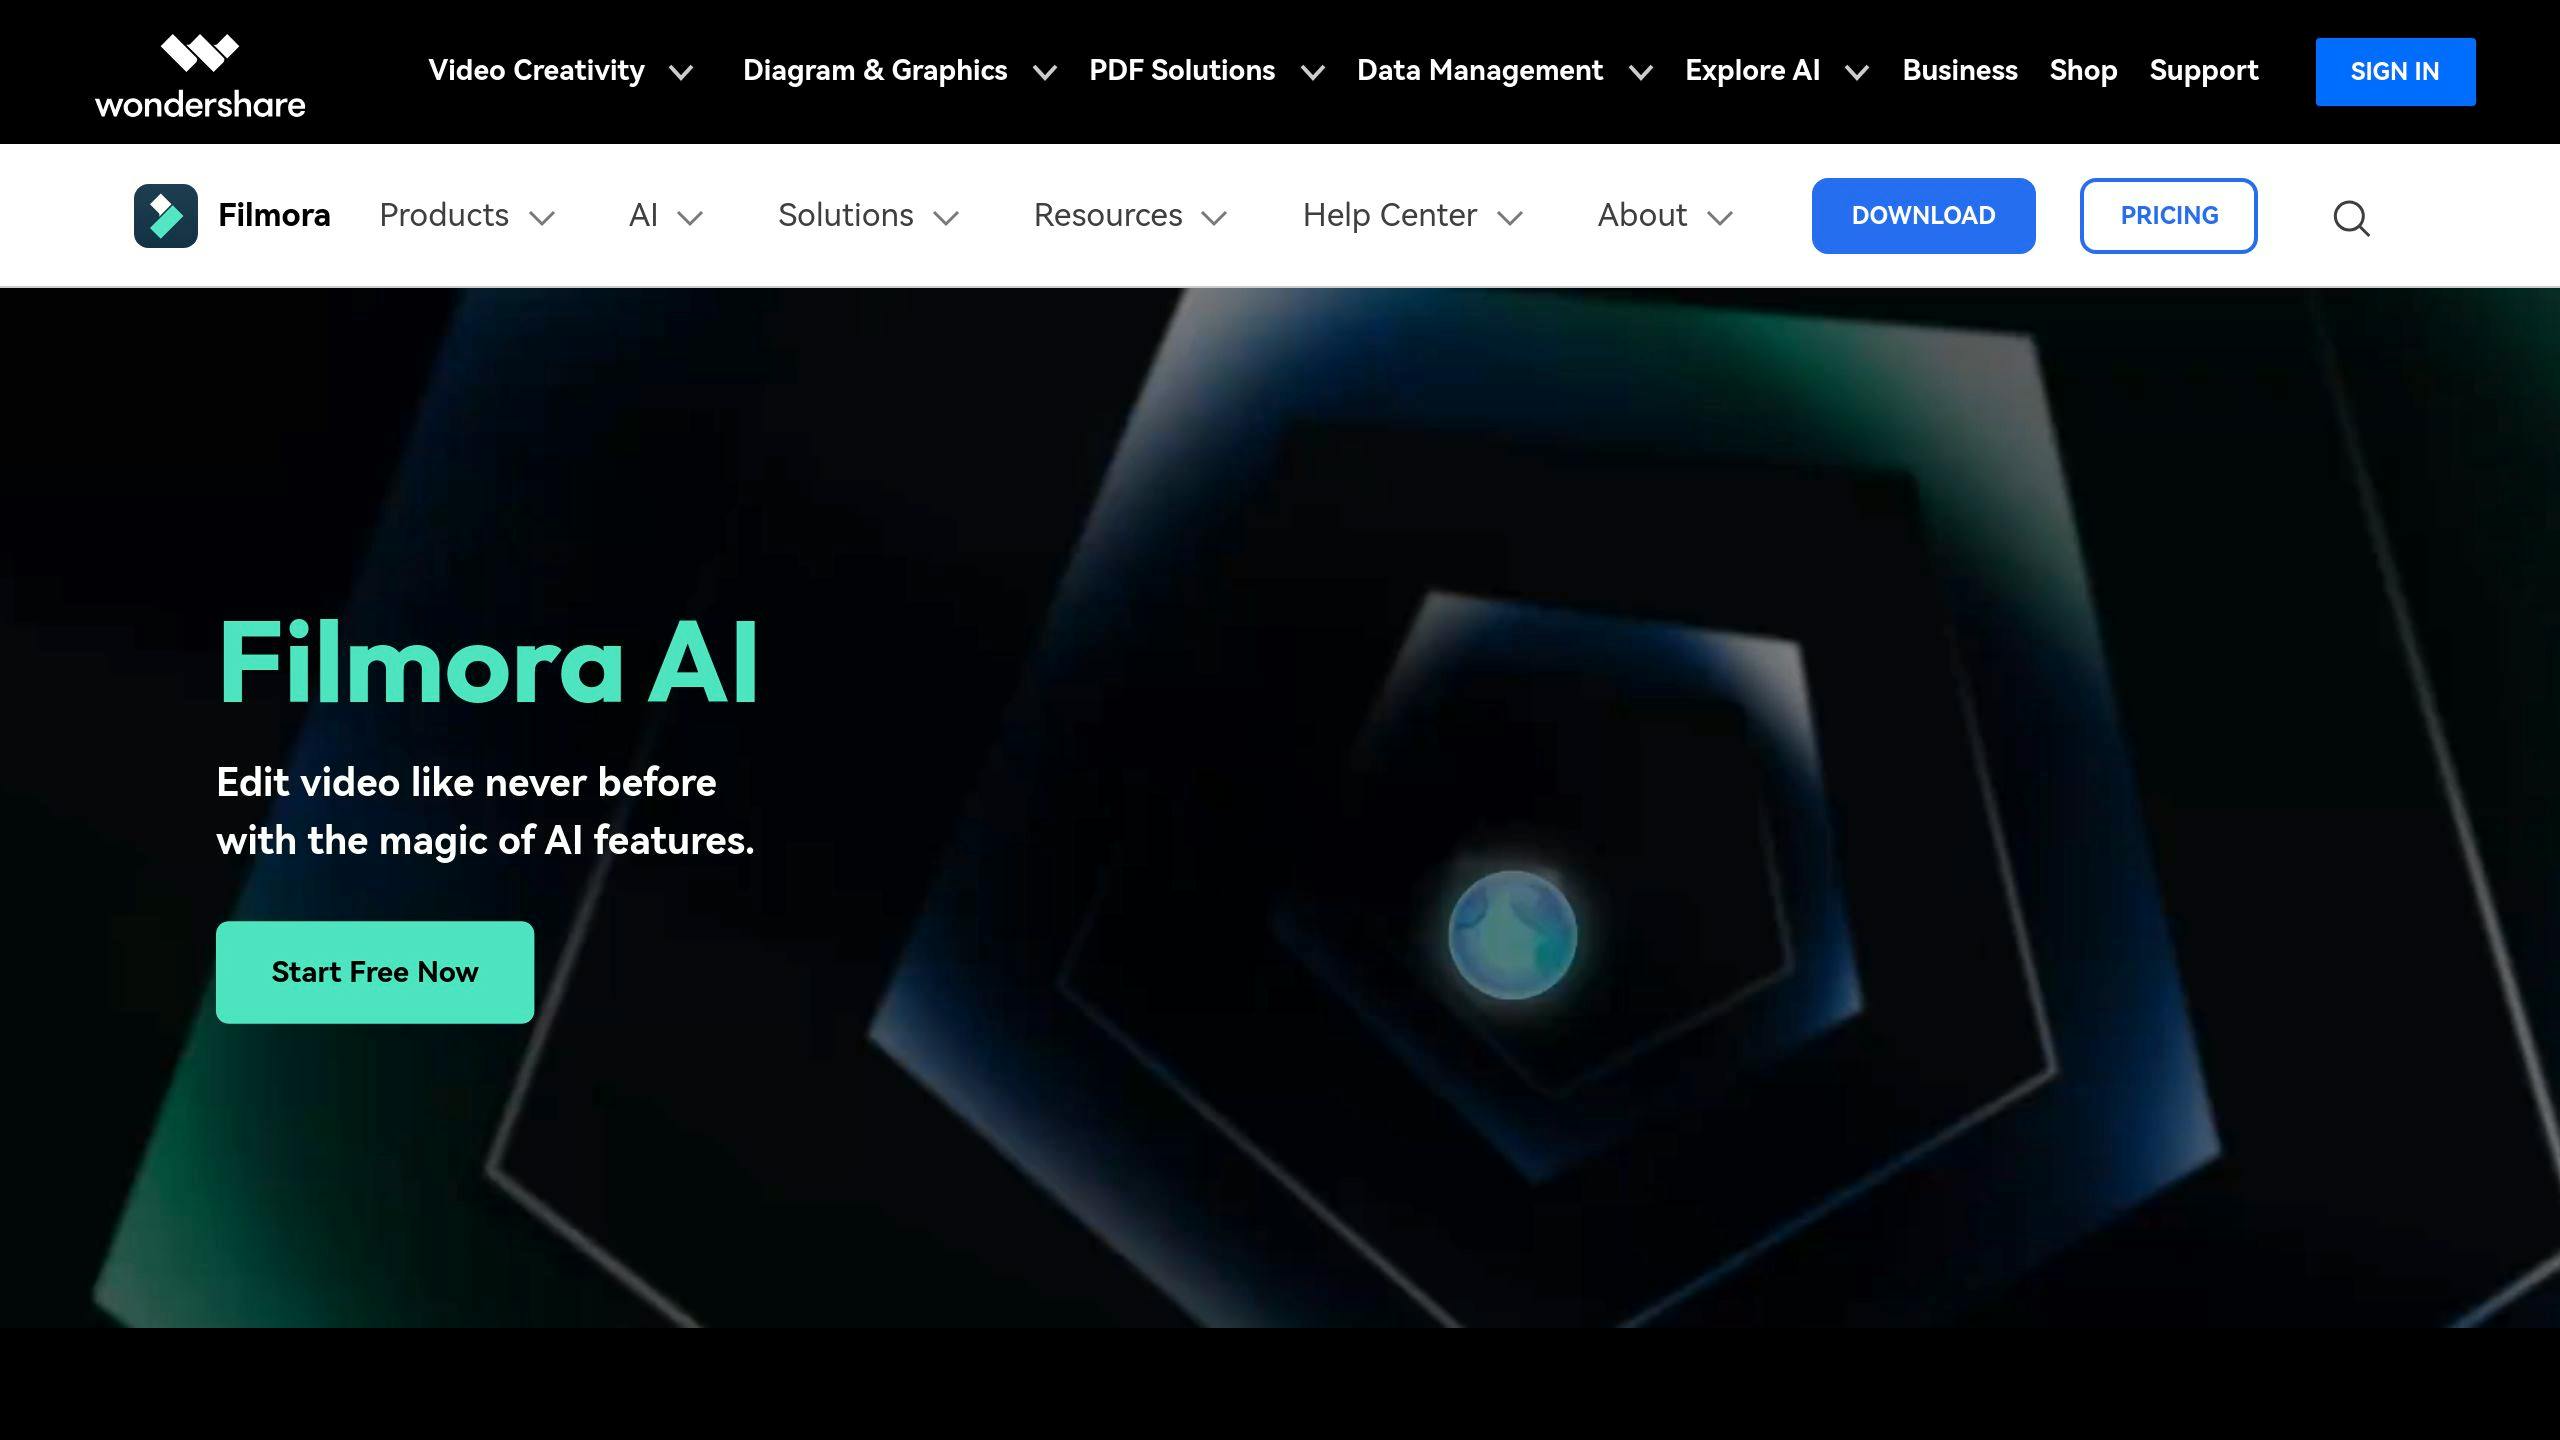Viewport: 2560px width, 1440px height.
Task: Select the About menu item
Action: 1642,215
